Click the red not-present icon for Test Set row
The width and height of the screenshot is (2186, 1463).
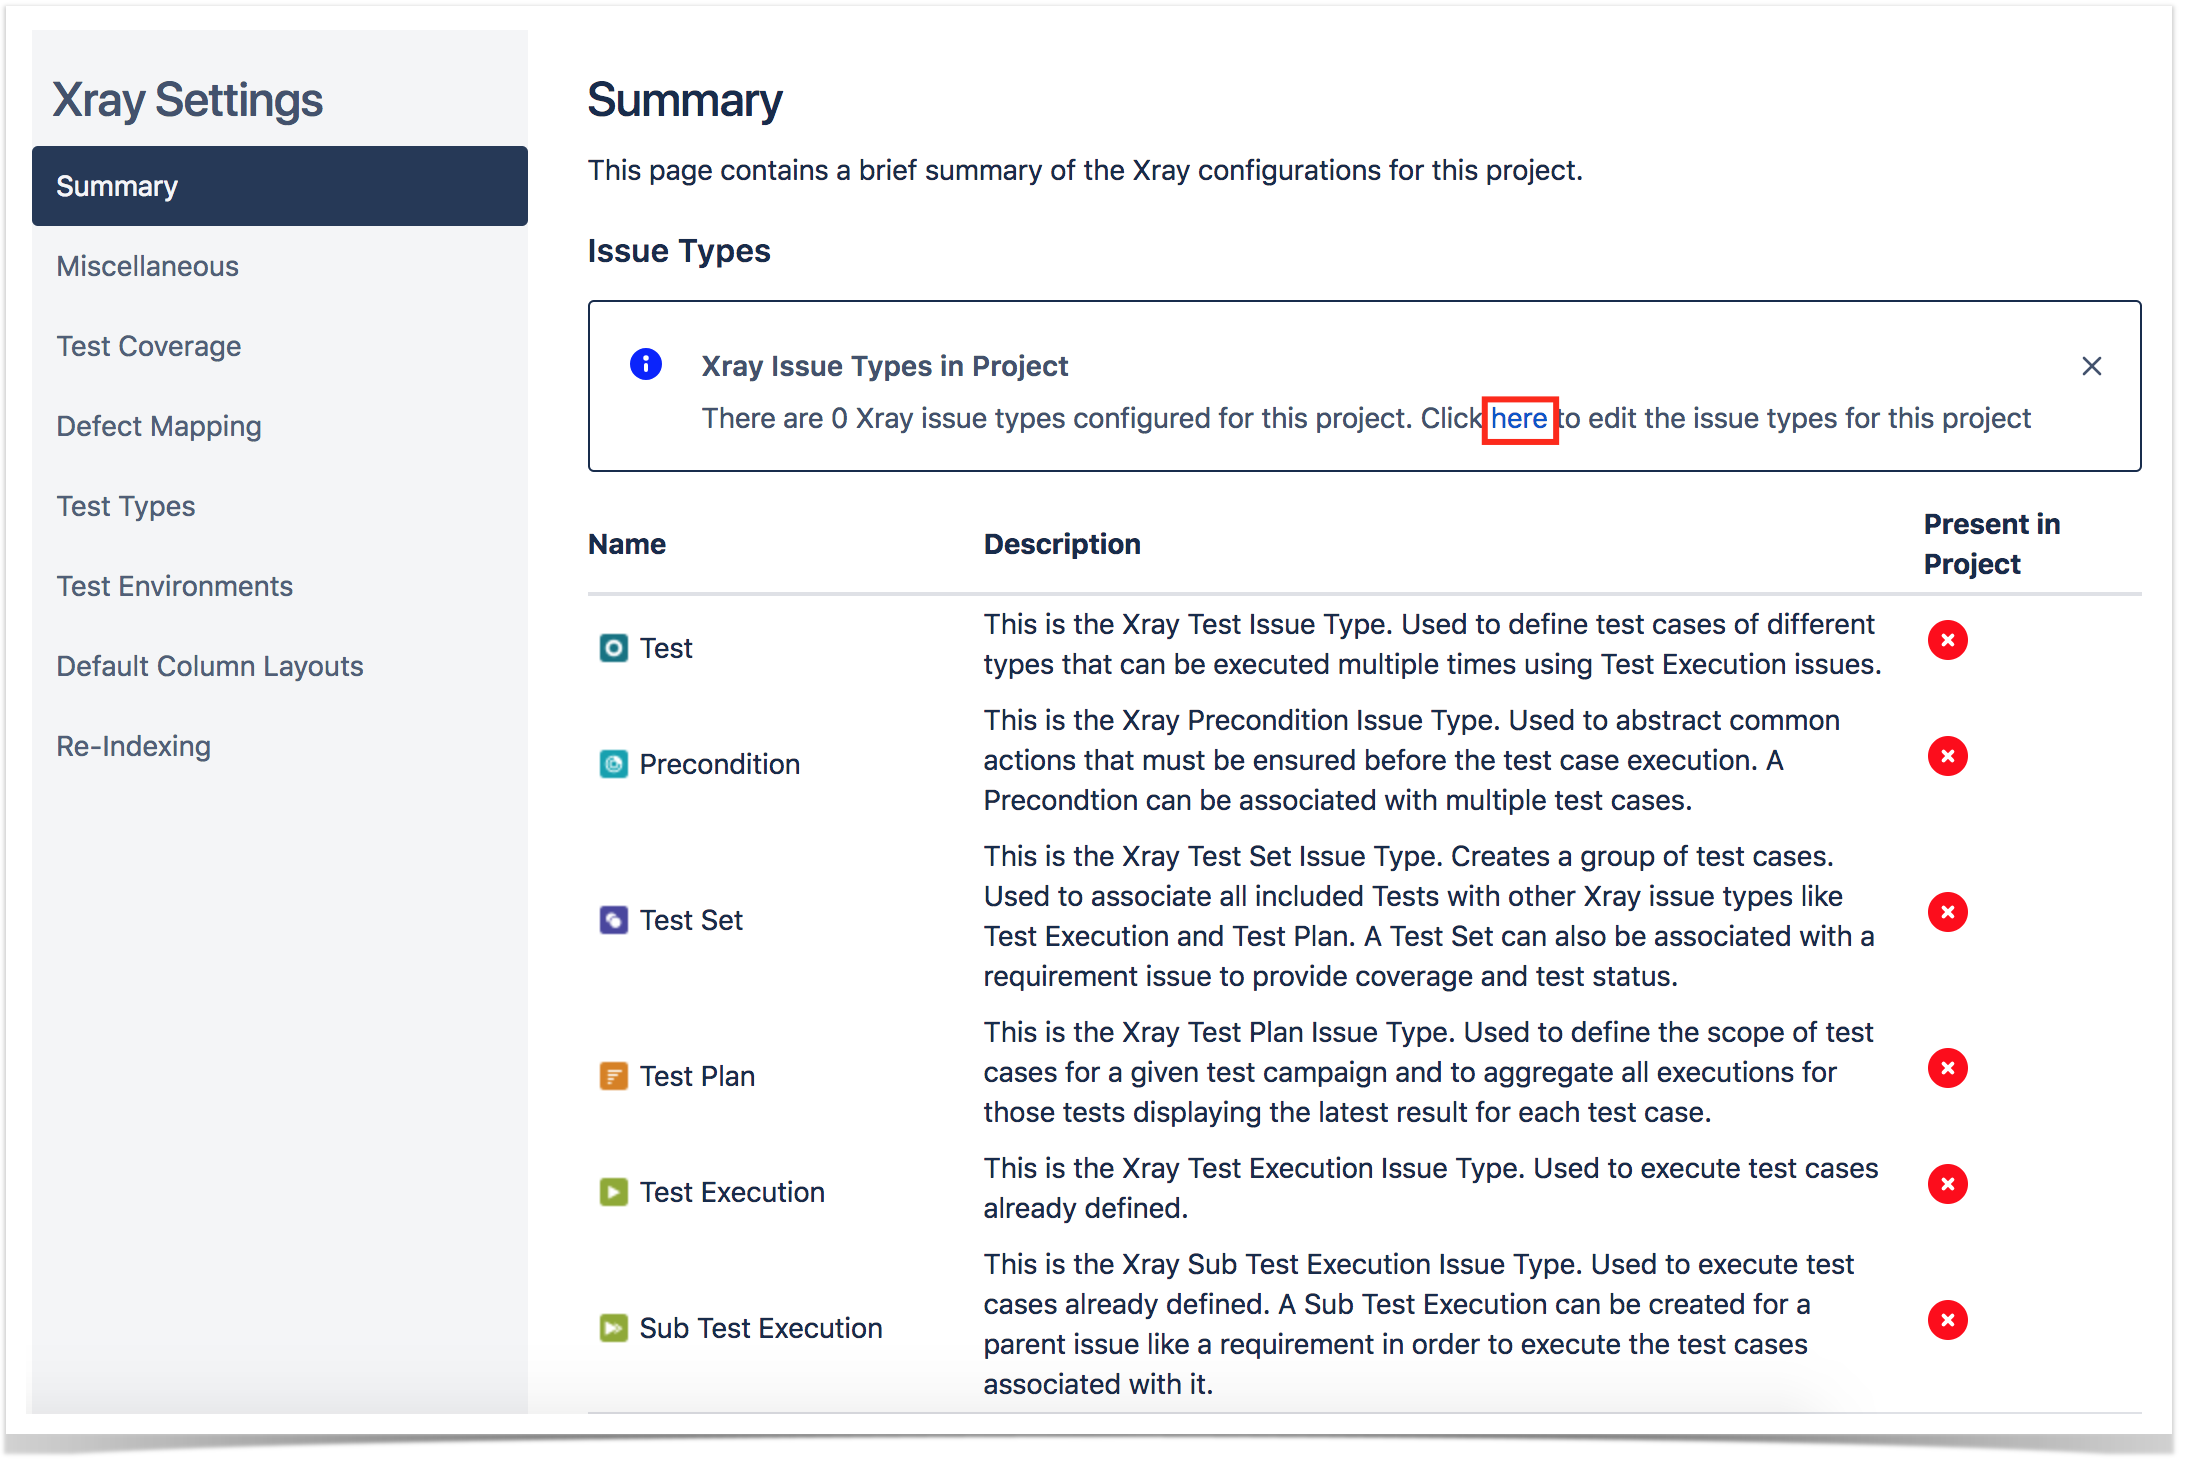[x=1947, y=912]
